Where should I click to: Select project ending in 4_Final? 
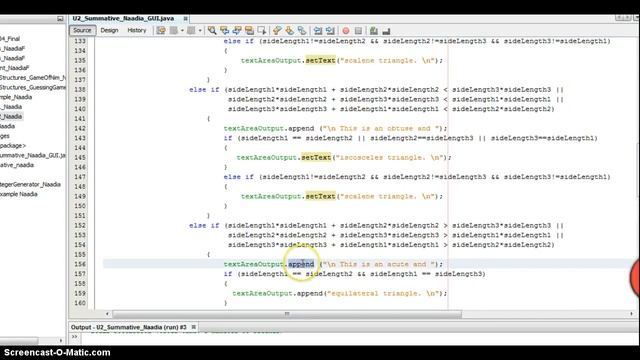coord(10,38)
